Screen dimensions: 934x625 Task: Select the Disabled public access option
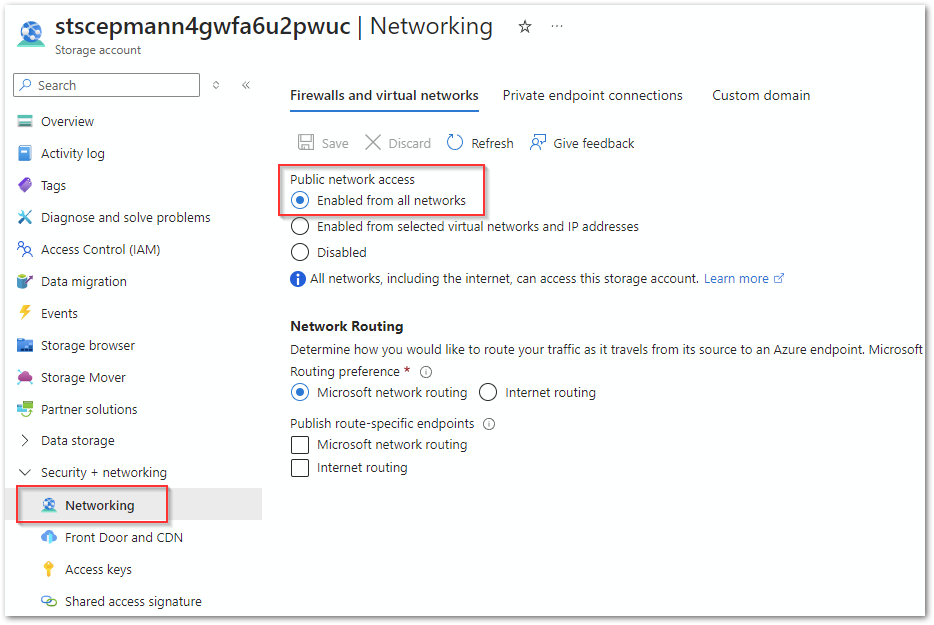point(300,252)
